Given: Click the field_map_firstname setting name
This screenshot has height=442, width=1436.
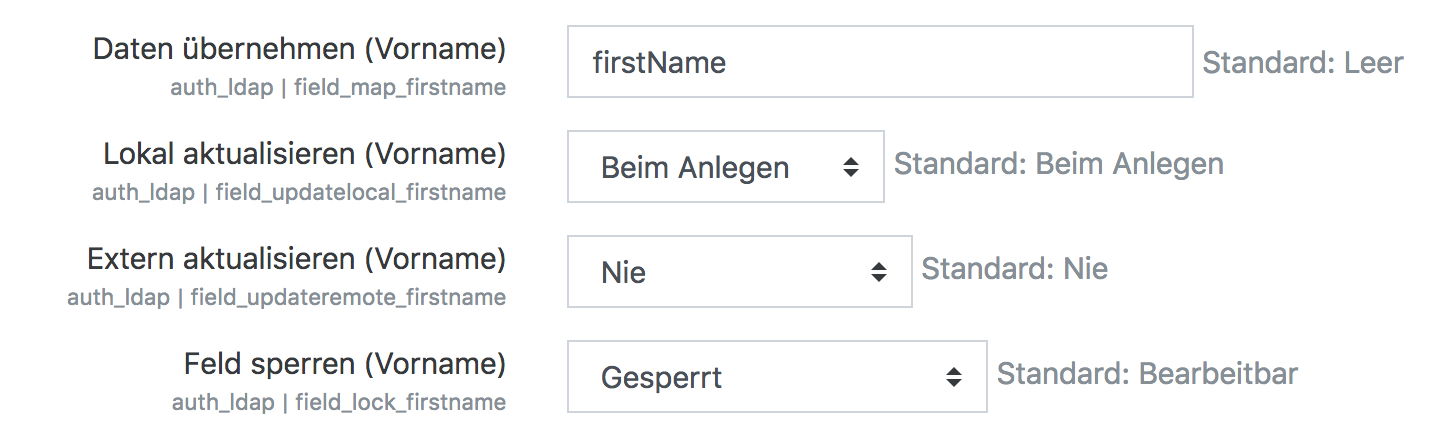Looking at the screenshot, I should (400, 87).
